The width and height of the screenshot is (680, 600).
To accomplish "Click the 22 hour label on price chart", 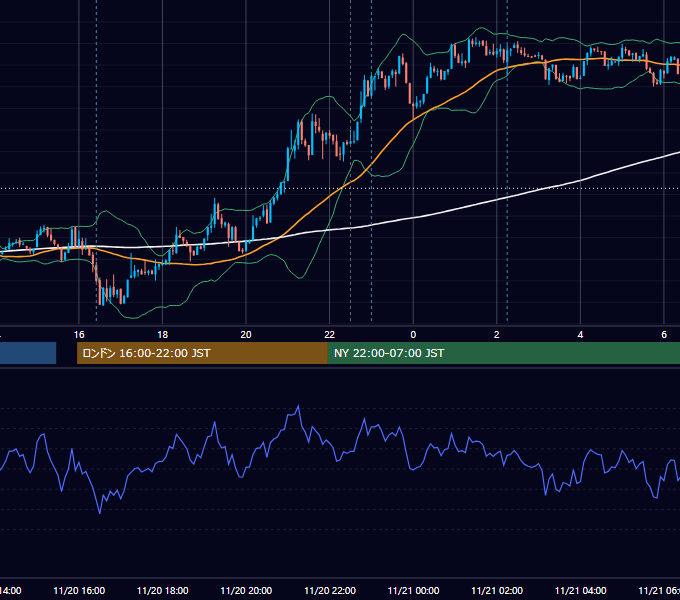I will click(x=330, y=335).
